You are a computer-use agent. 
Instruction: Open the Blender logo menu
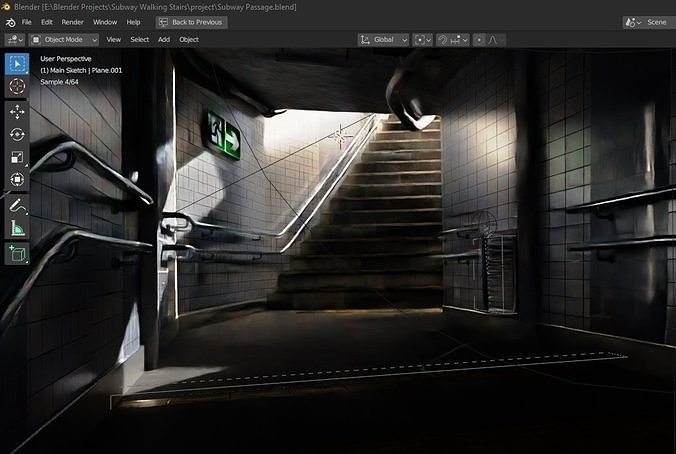(x=10, y=22)
